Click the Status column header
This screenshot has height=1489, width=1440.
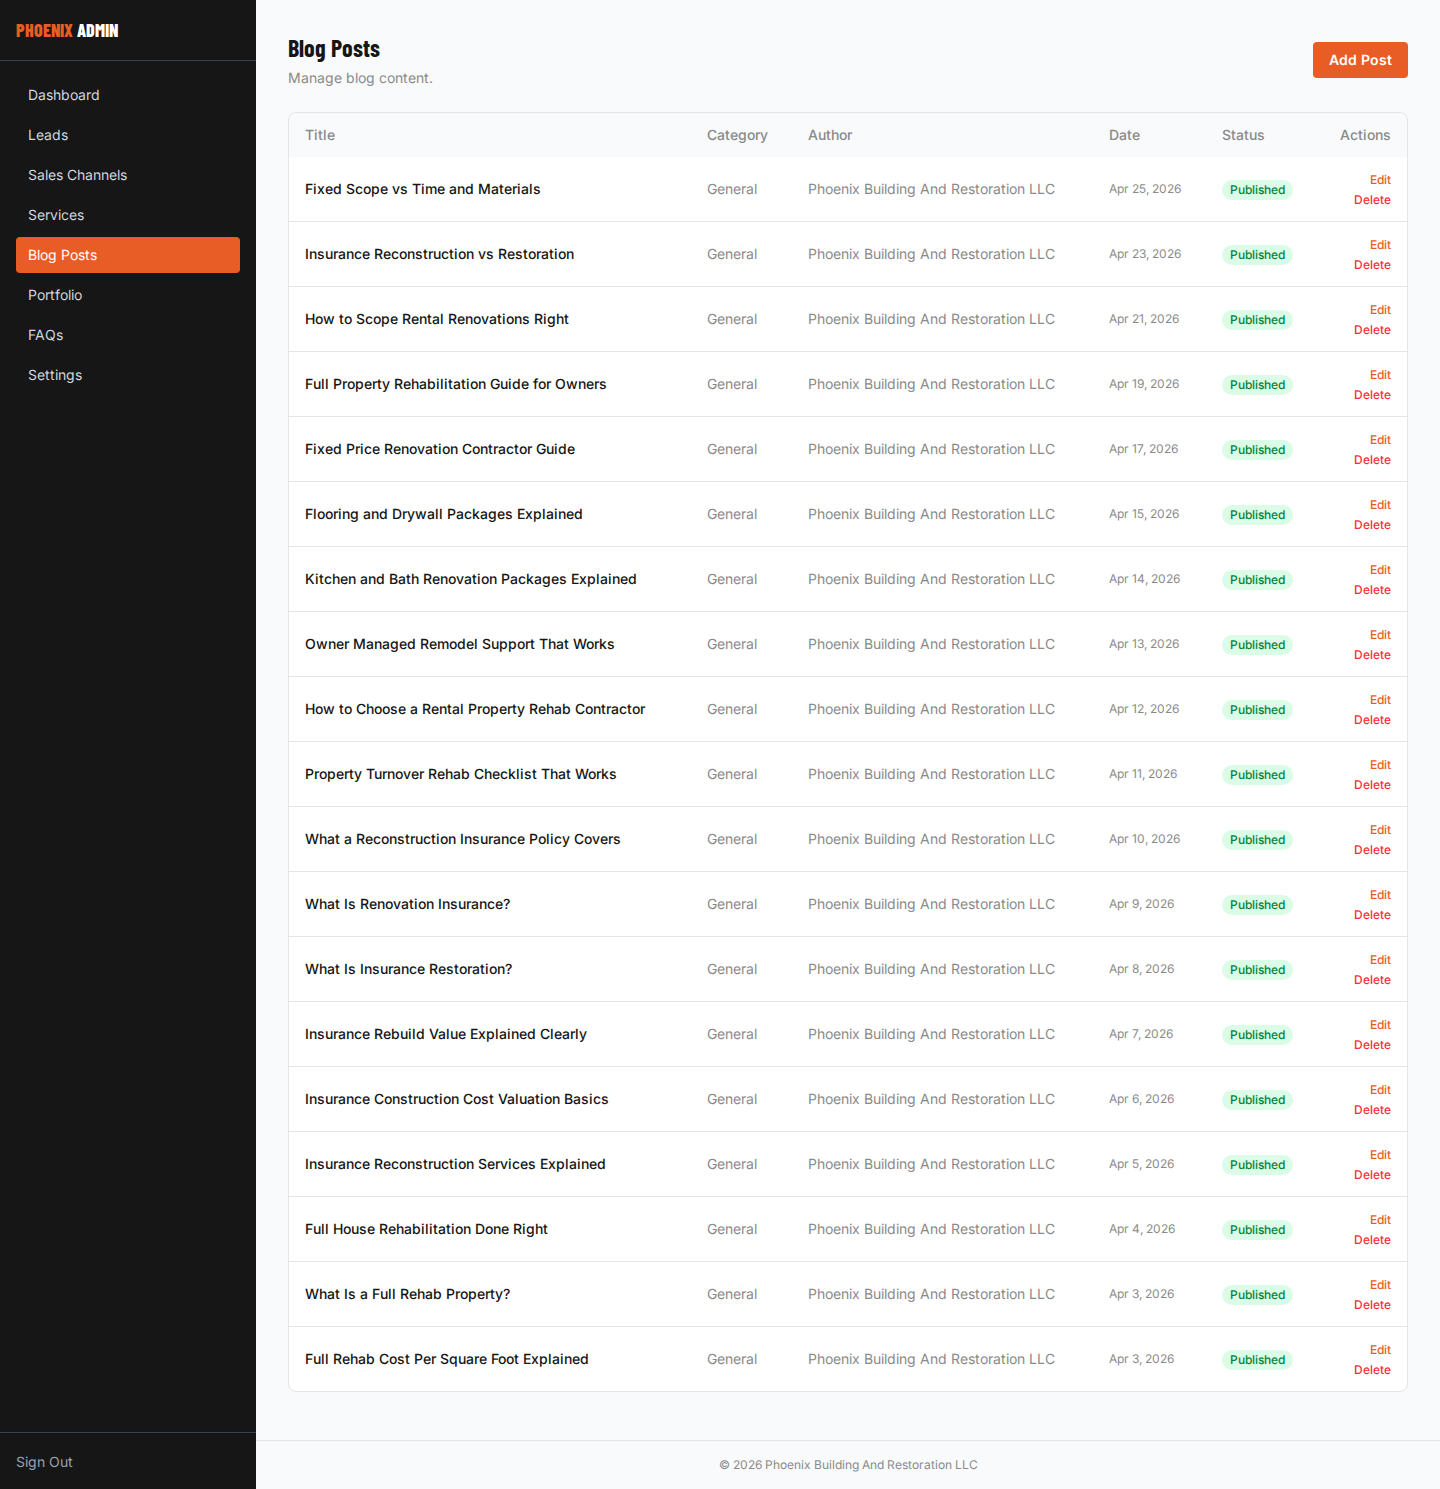point(1243,135)
